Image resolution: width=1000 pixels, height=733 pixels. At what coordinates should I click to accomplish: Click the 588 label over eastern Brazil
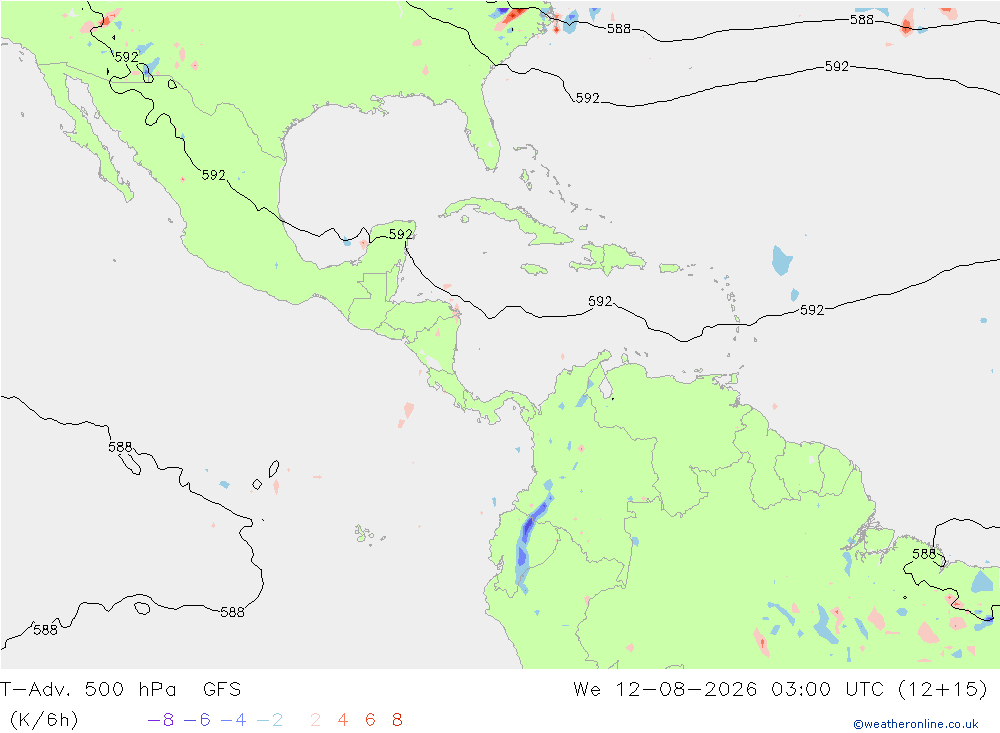click(x=924, y=554)
